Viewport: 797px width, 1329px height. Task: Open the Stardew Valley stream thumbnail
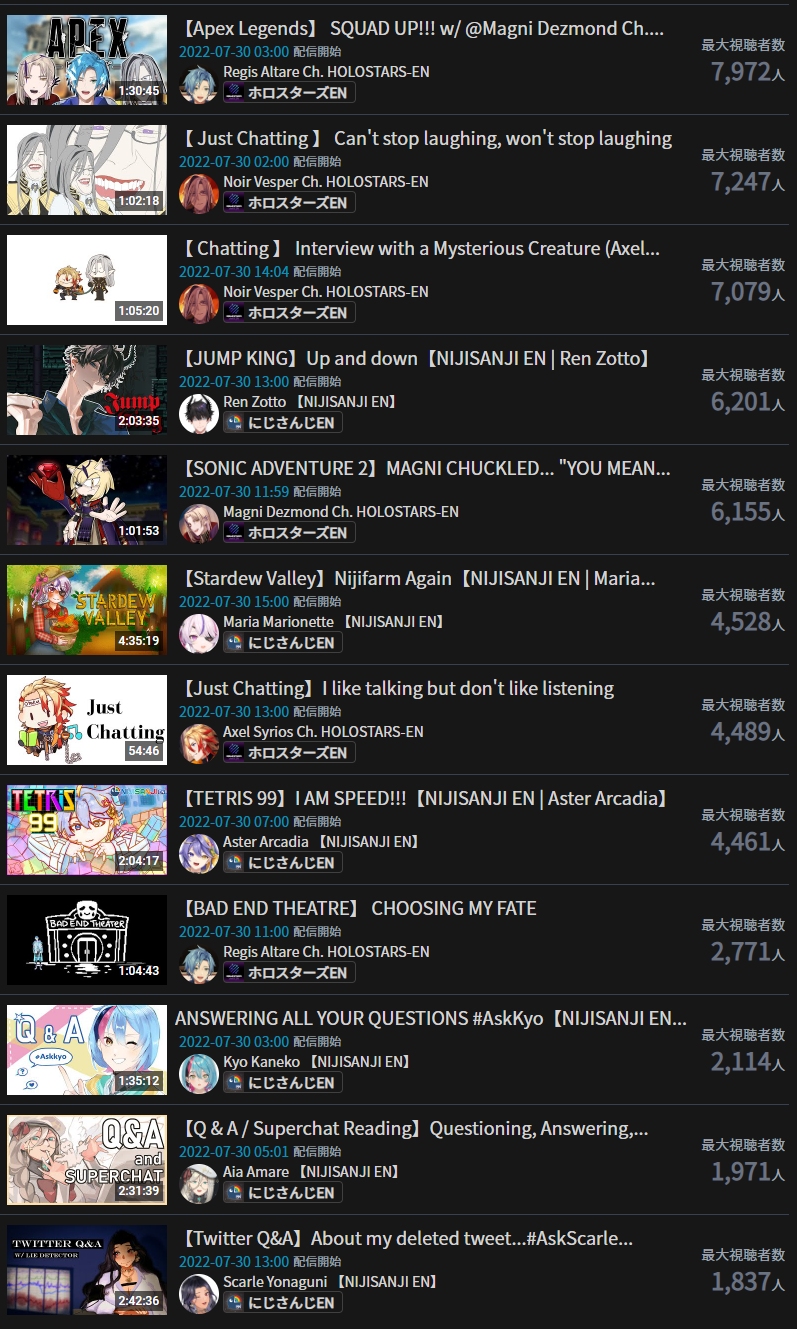tap(87, 610)
